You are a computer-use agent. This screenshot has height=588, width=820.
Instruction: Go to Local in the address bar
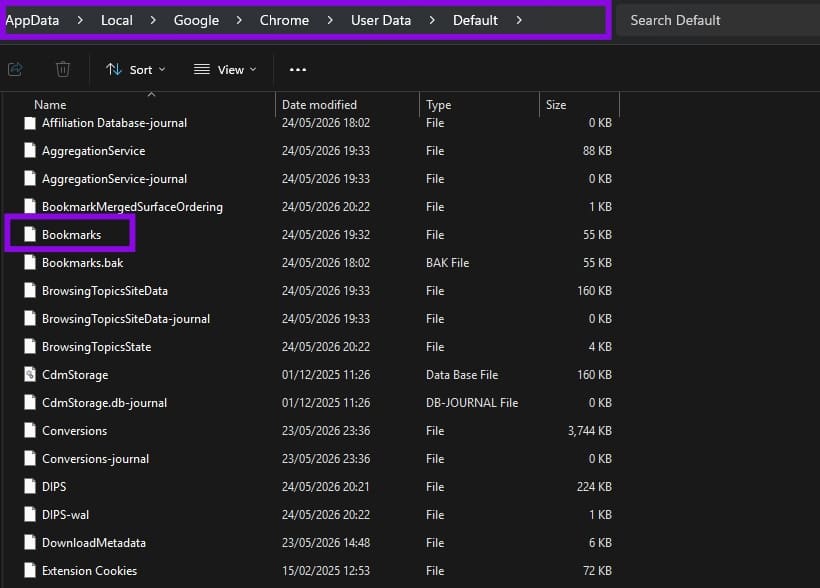point(117,20)
